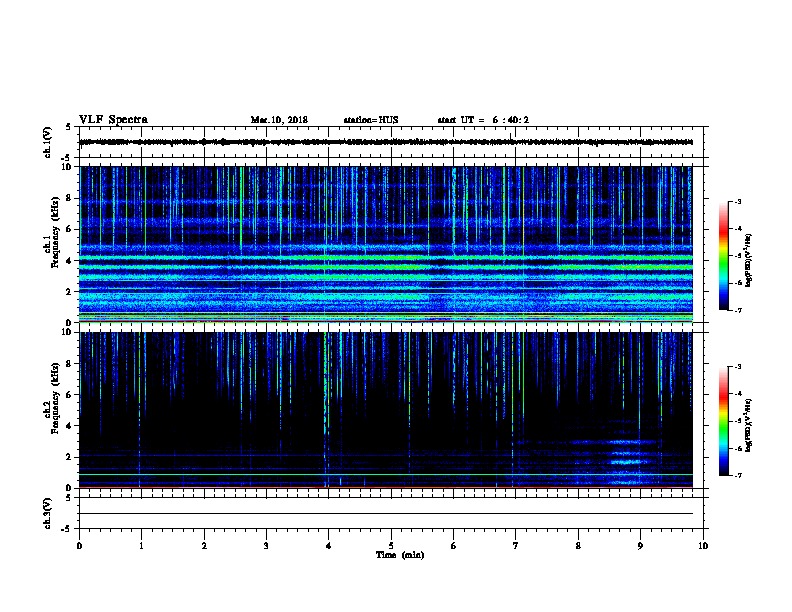Click the "4" kHz tick of ch.1 spectrogram
Image resolution: width=792 pixels, height=612 pixels.
(x=69, y=261)
